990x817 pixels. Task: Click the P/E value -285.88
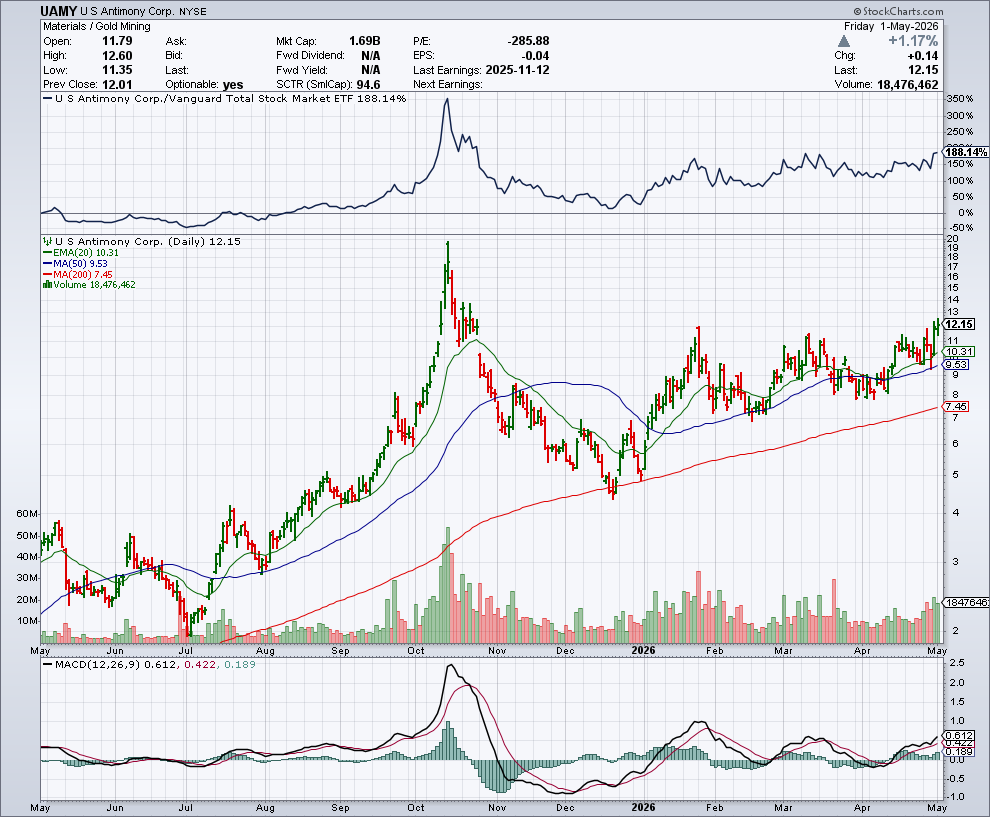point(528,41)
